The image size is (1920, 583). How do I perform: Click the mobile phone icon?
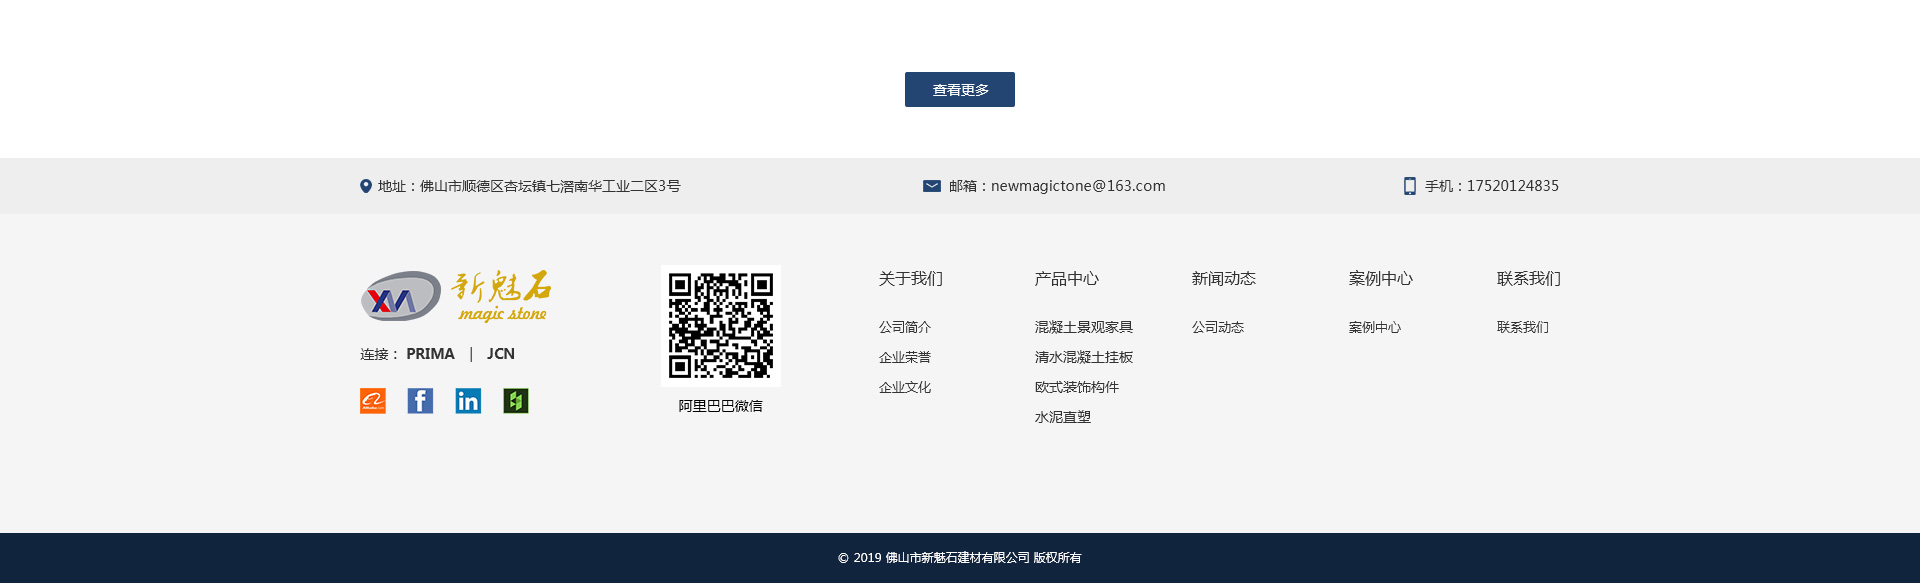tap(1409, 186)
